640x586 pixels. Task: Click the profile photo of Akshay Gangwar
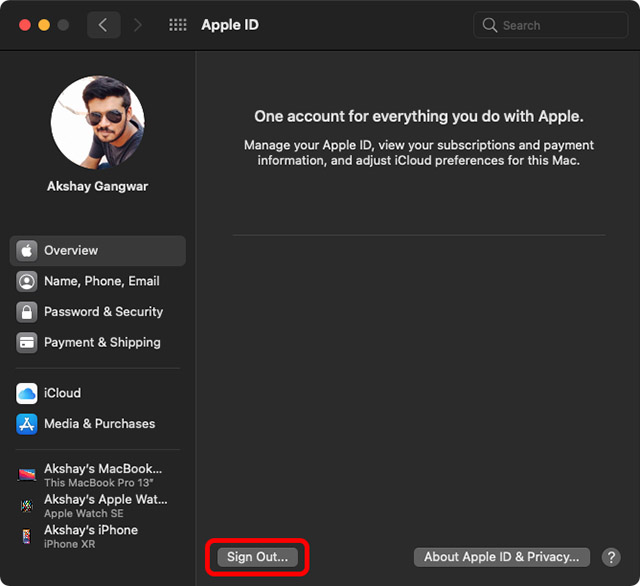[98, 122]
